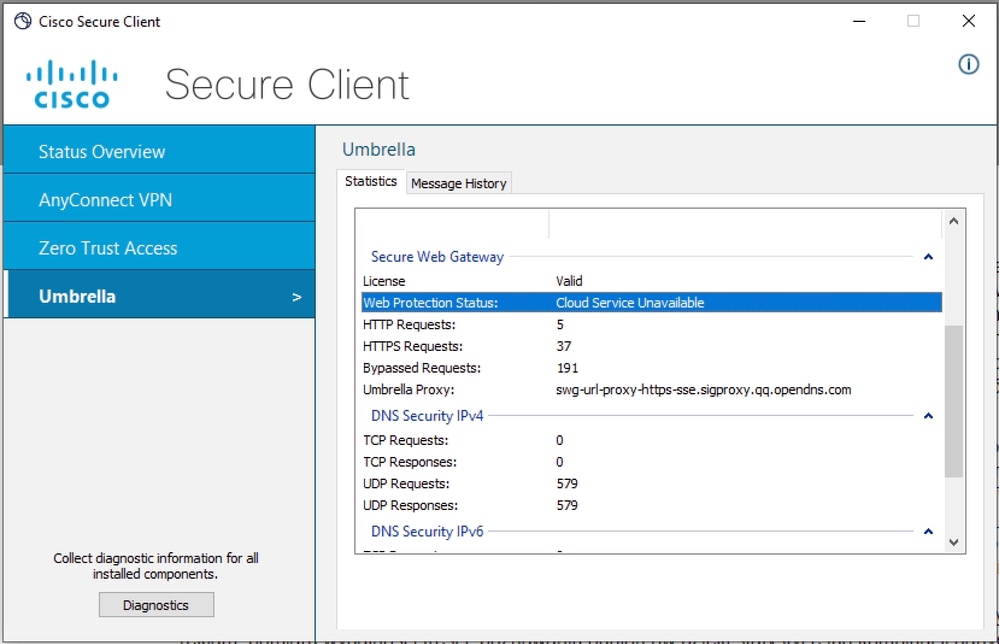
Task: Click the Cisco logo in the header
Action: [71, 84]
